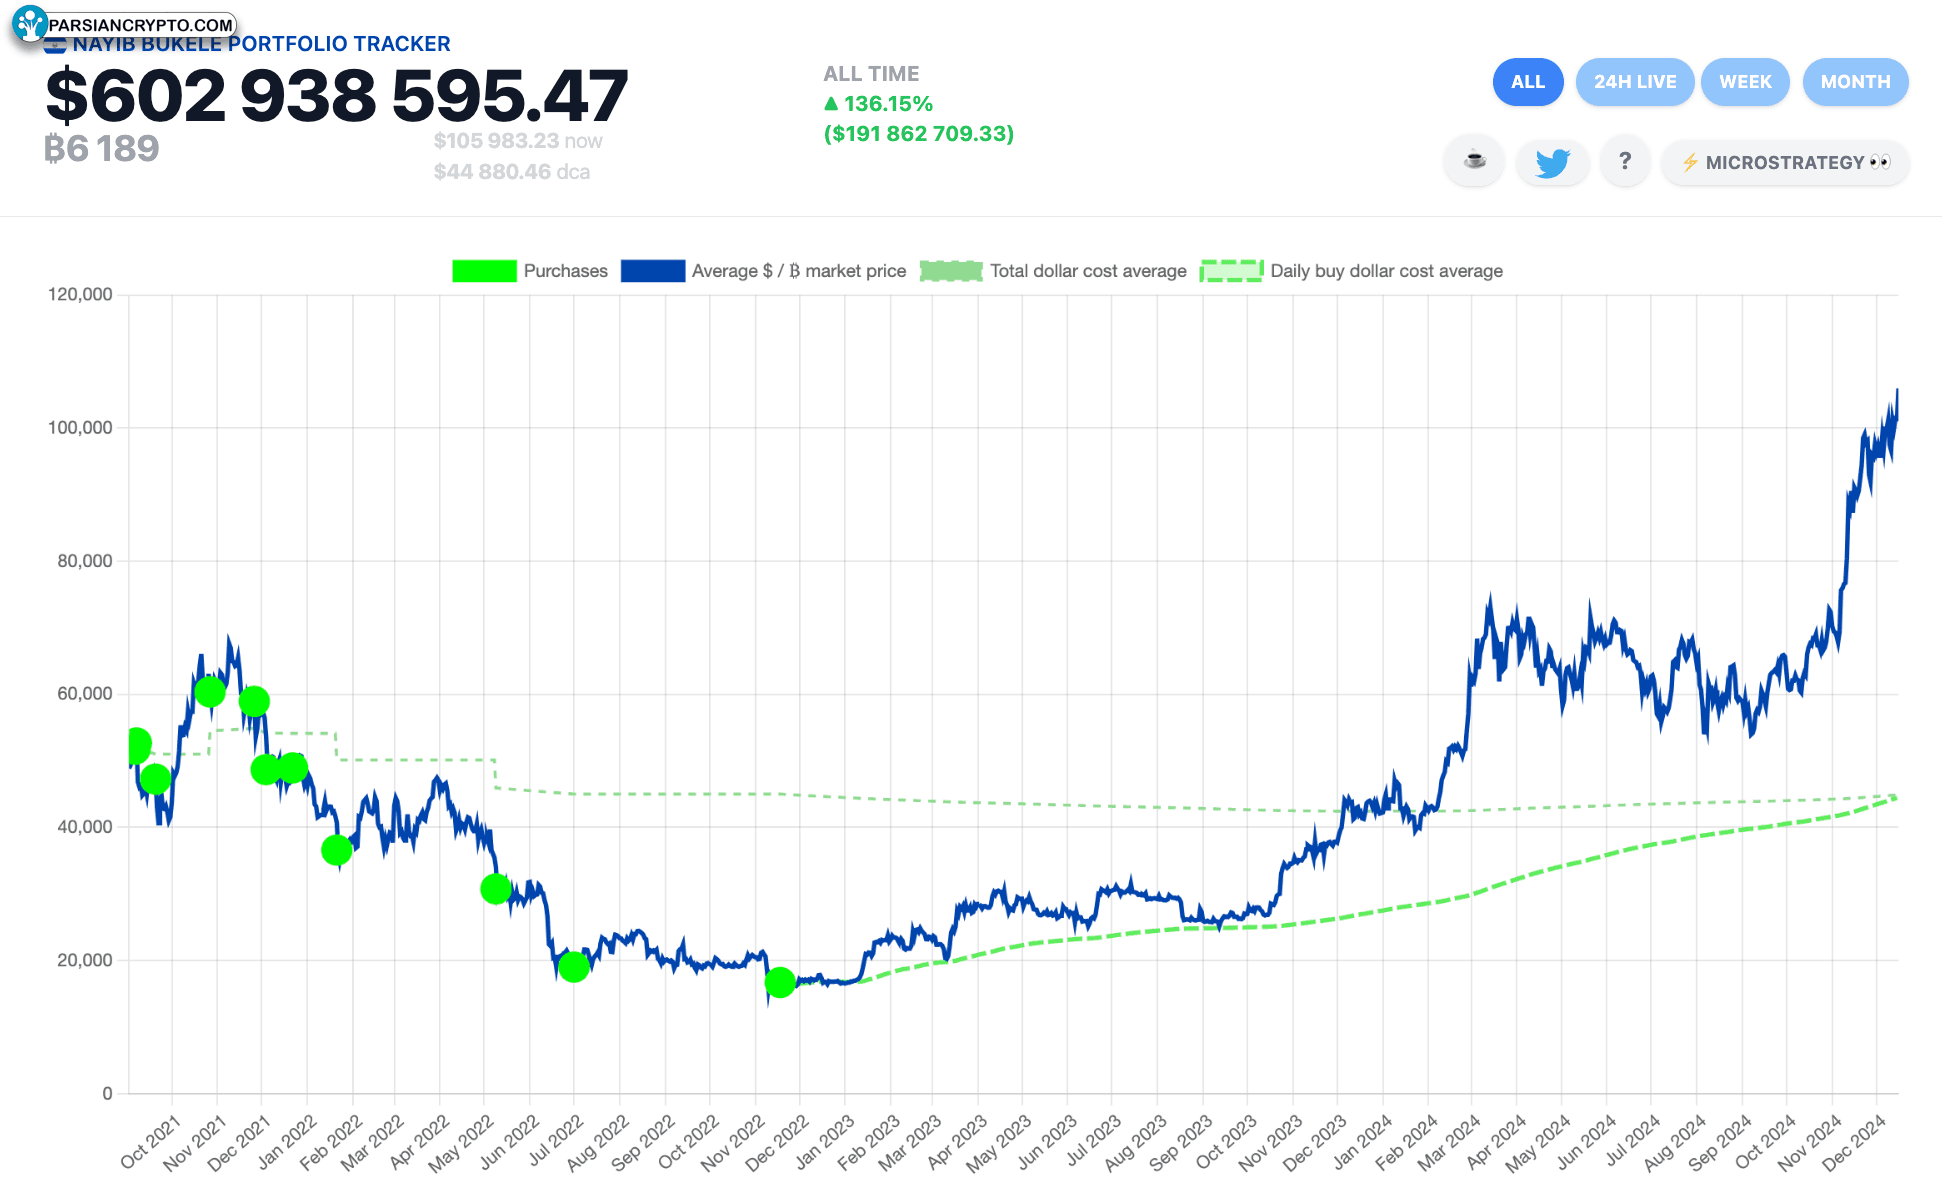The width and height of the screenshot is (1942, 1192).
Task: Click the portfolio value $602 938 595.47
Action: [337, 97]
